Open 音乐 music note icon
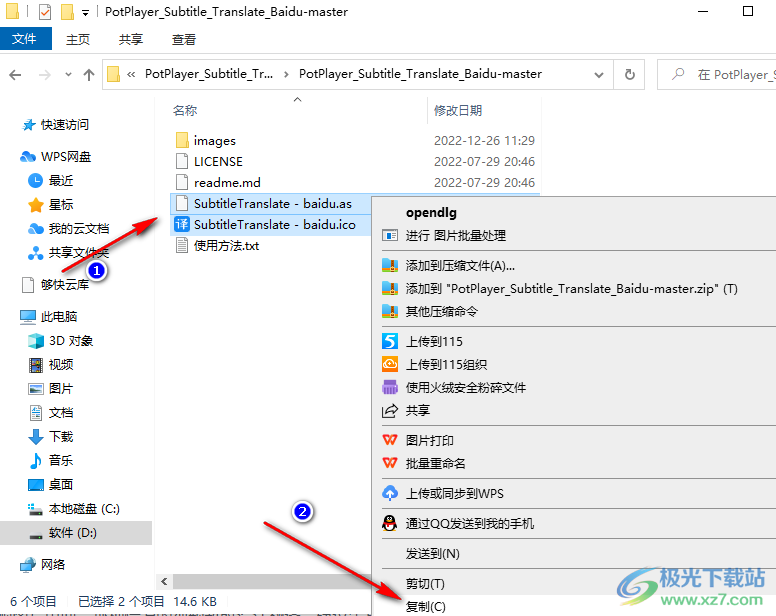This screenshot has width=776, height=616. (36, 460)
